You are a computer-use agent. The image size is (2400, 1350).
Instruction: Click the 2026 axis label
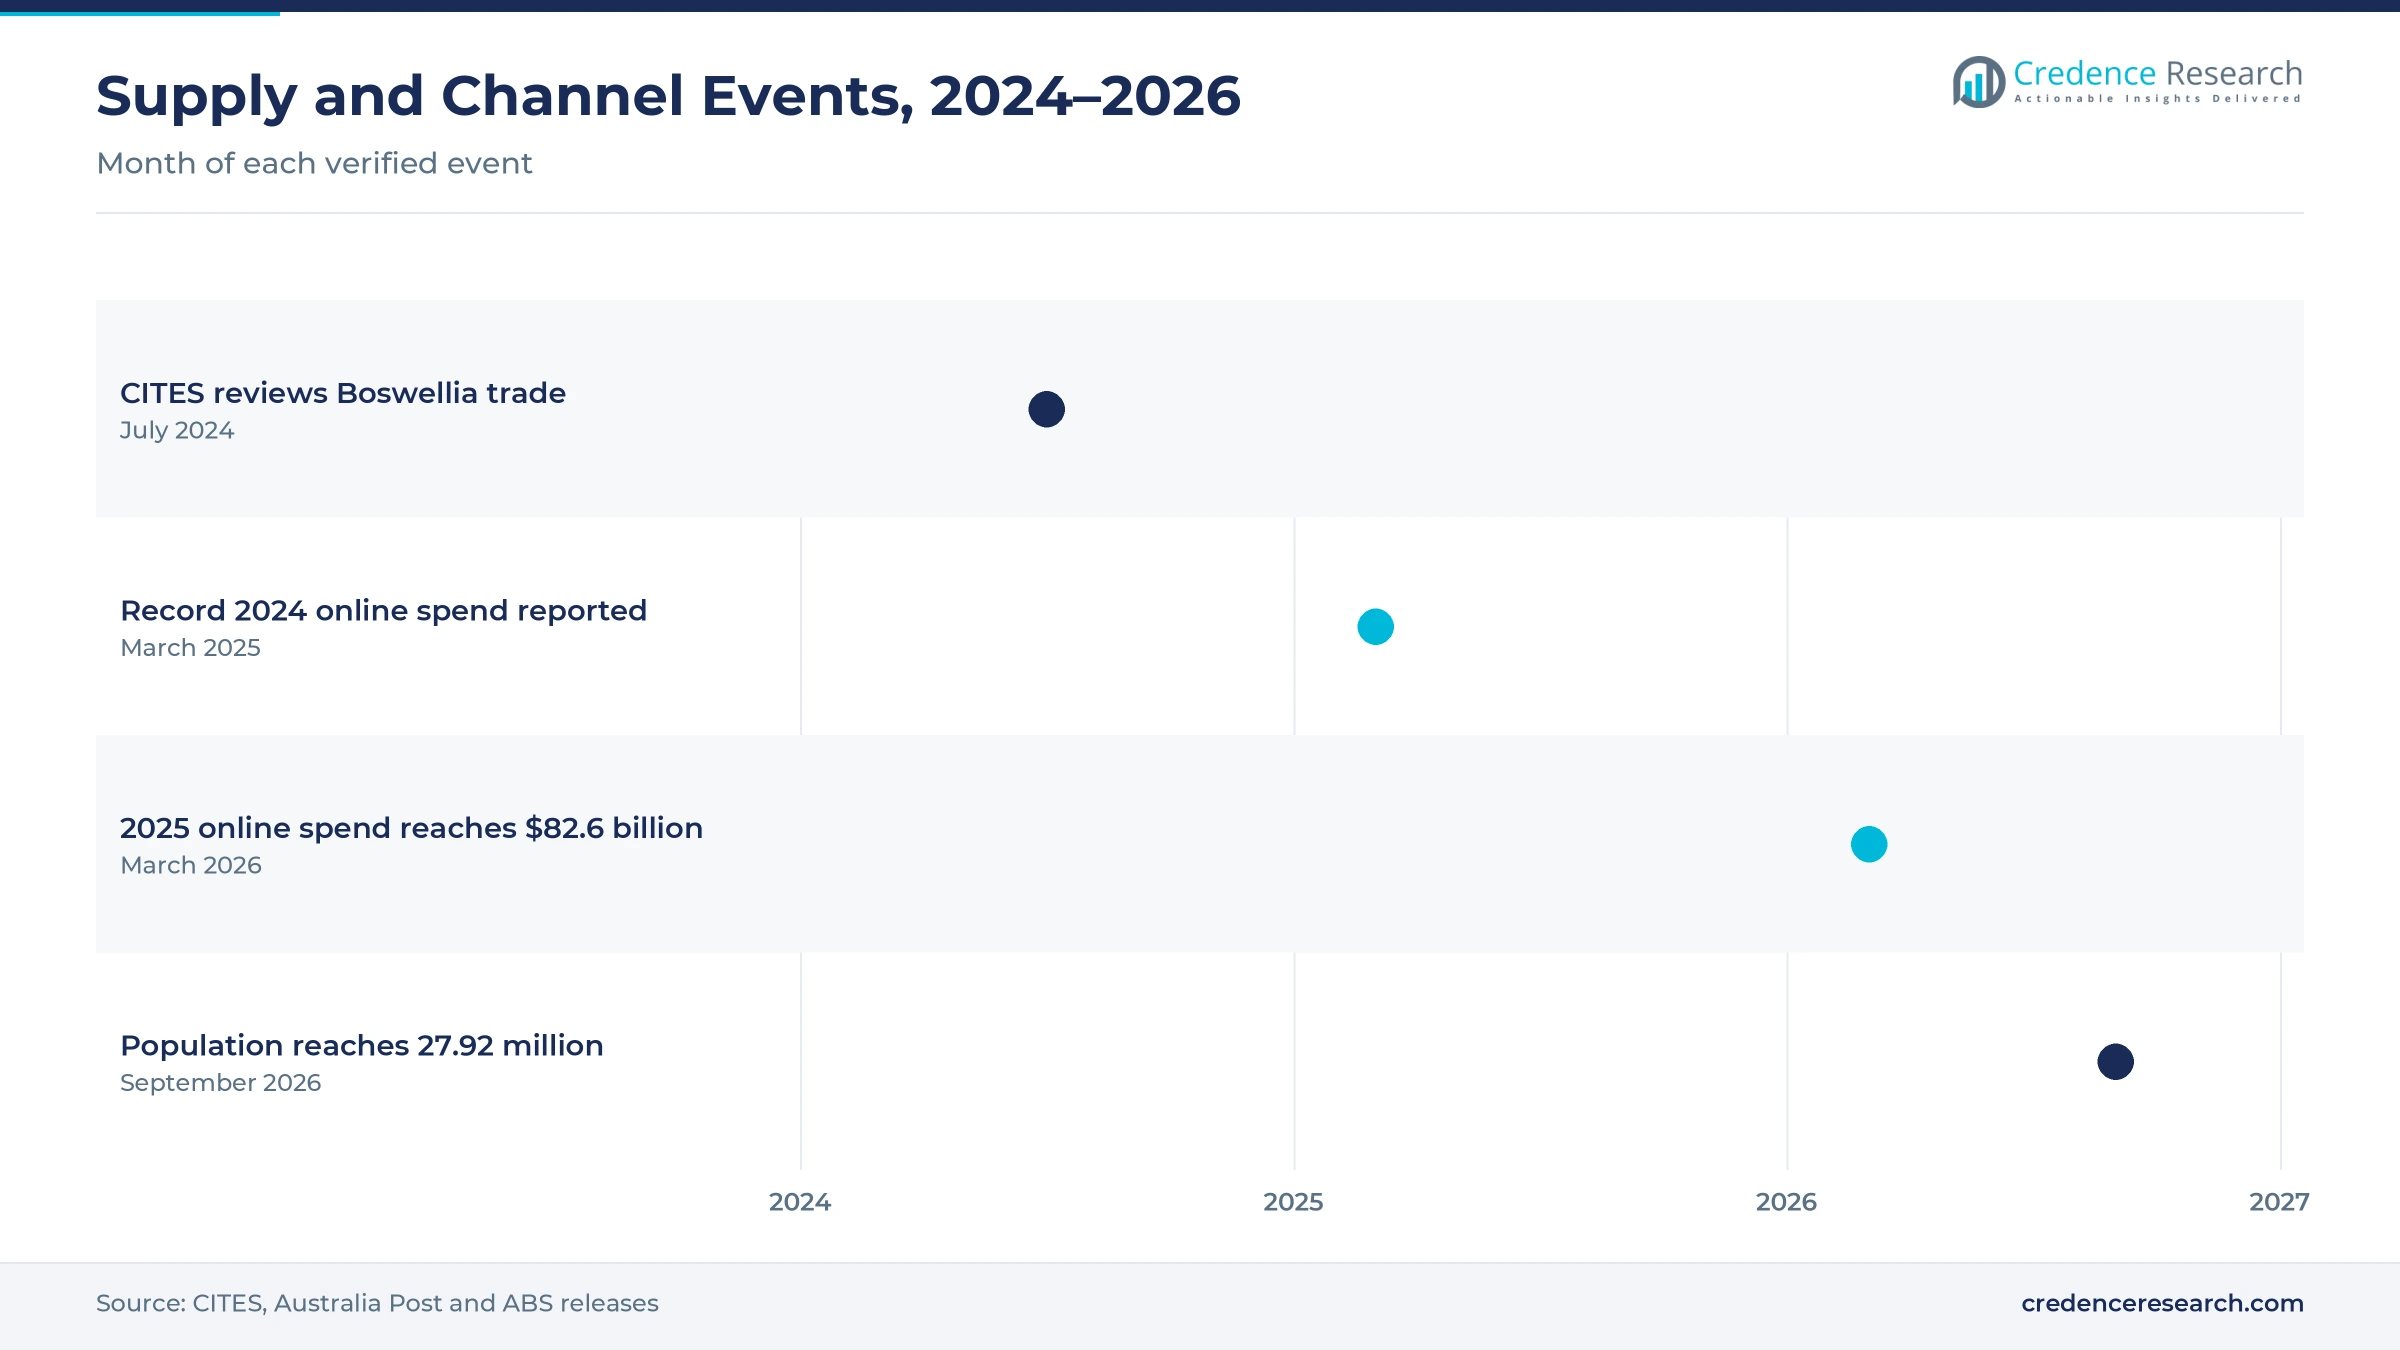click(x=1786, y=1202)
